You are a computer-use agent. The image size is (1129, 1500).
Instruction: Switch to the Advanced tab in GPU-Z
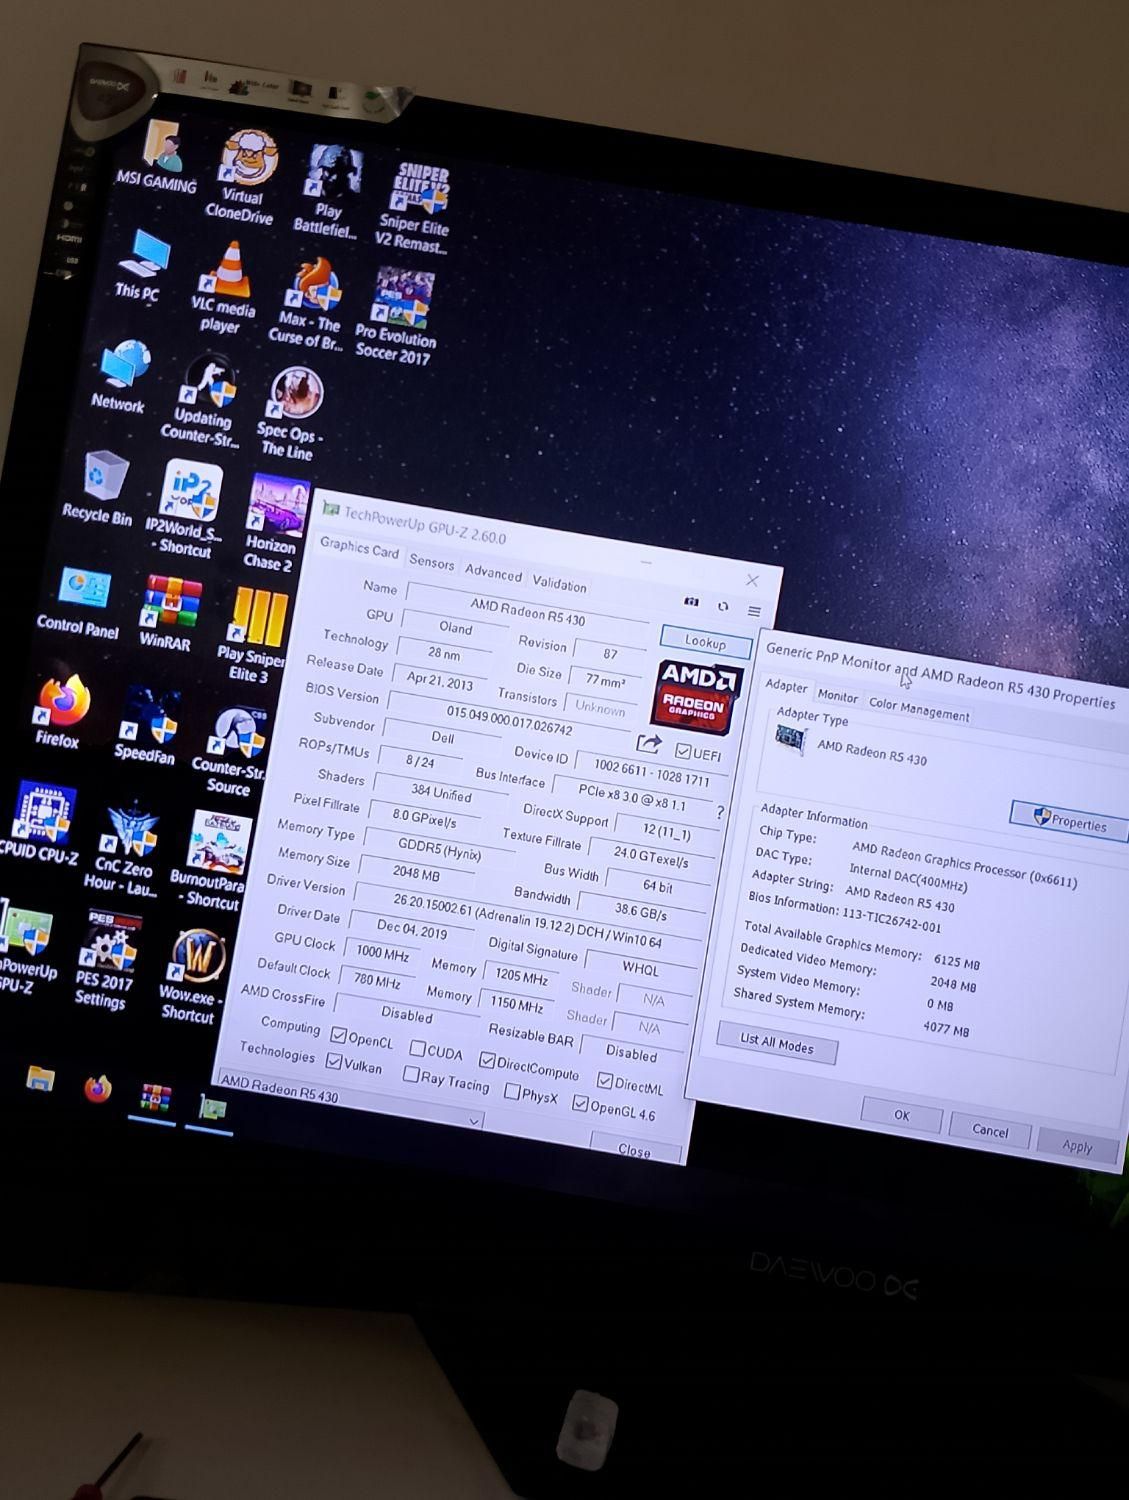tap(493, 573)
